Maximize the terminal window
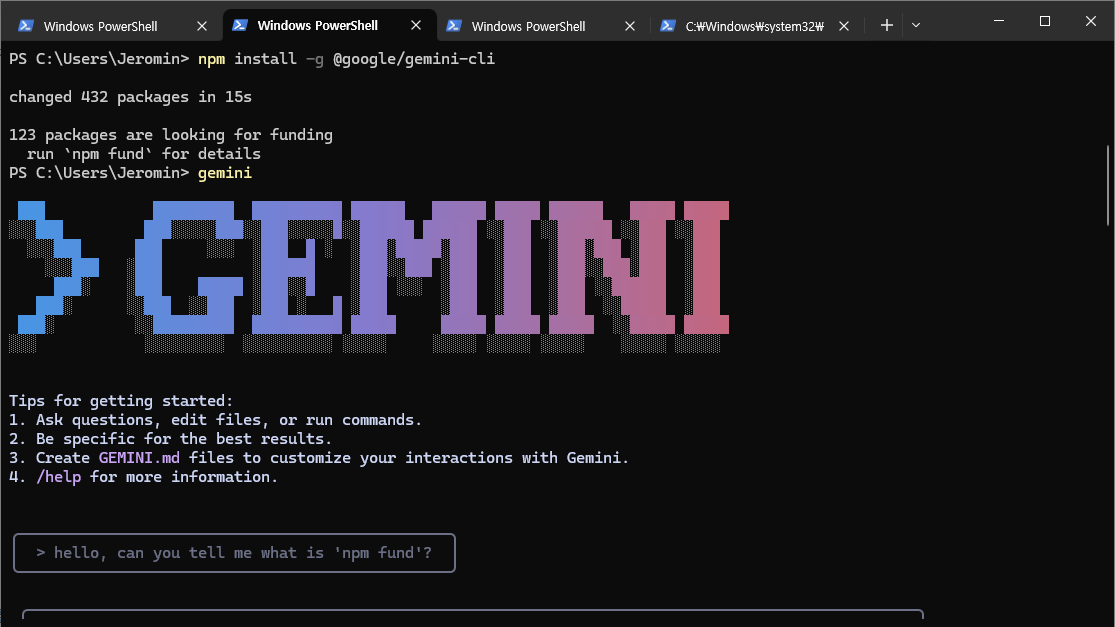 click(1045, 21)
